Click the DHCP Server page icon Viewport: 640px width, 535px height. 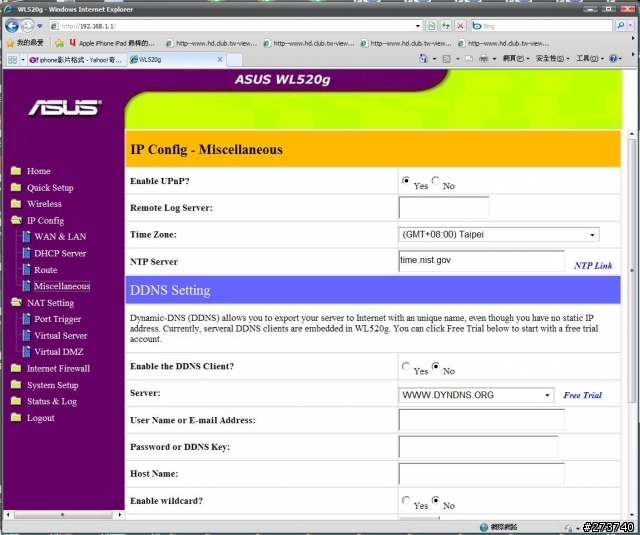click(27, 253)
